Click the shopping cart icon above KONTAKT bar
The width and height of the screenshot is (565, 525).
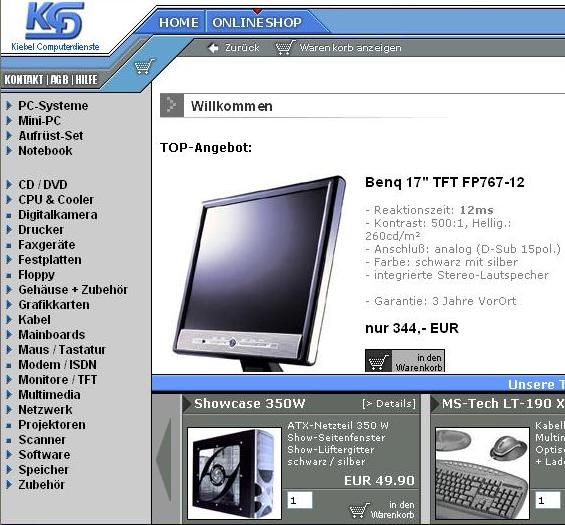(x=144, y=66)
